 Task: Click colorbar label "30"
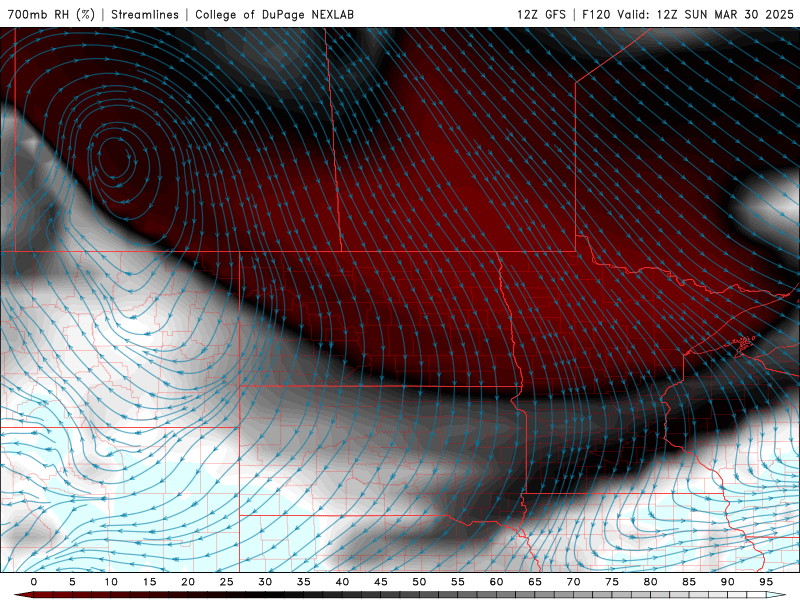pyautogui.click(x=265, y=582)
